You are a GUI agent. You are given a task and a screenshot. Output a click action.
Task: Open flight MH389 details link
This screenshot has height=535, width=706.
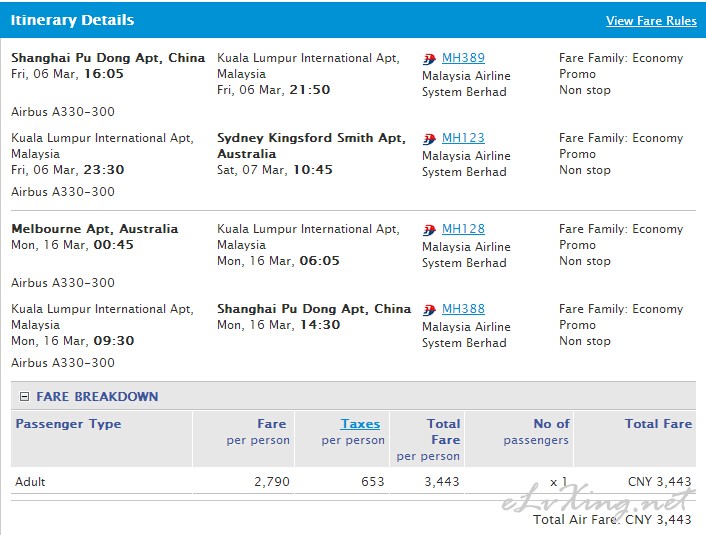(x=463, y=58)
